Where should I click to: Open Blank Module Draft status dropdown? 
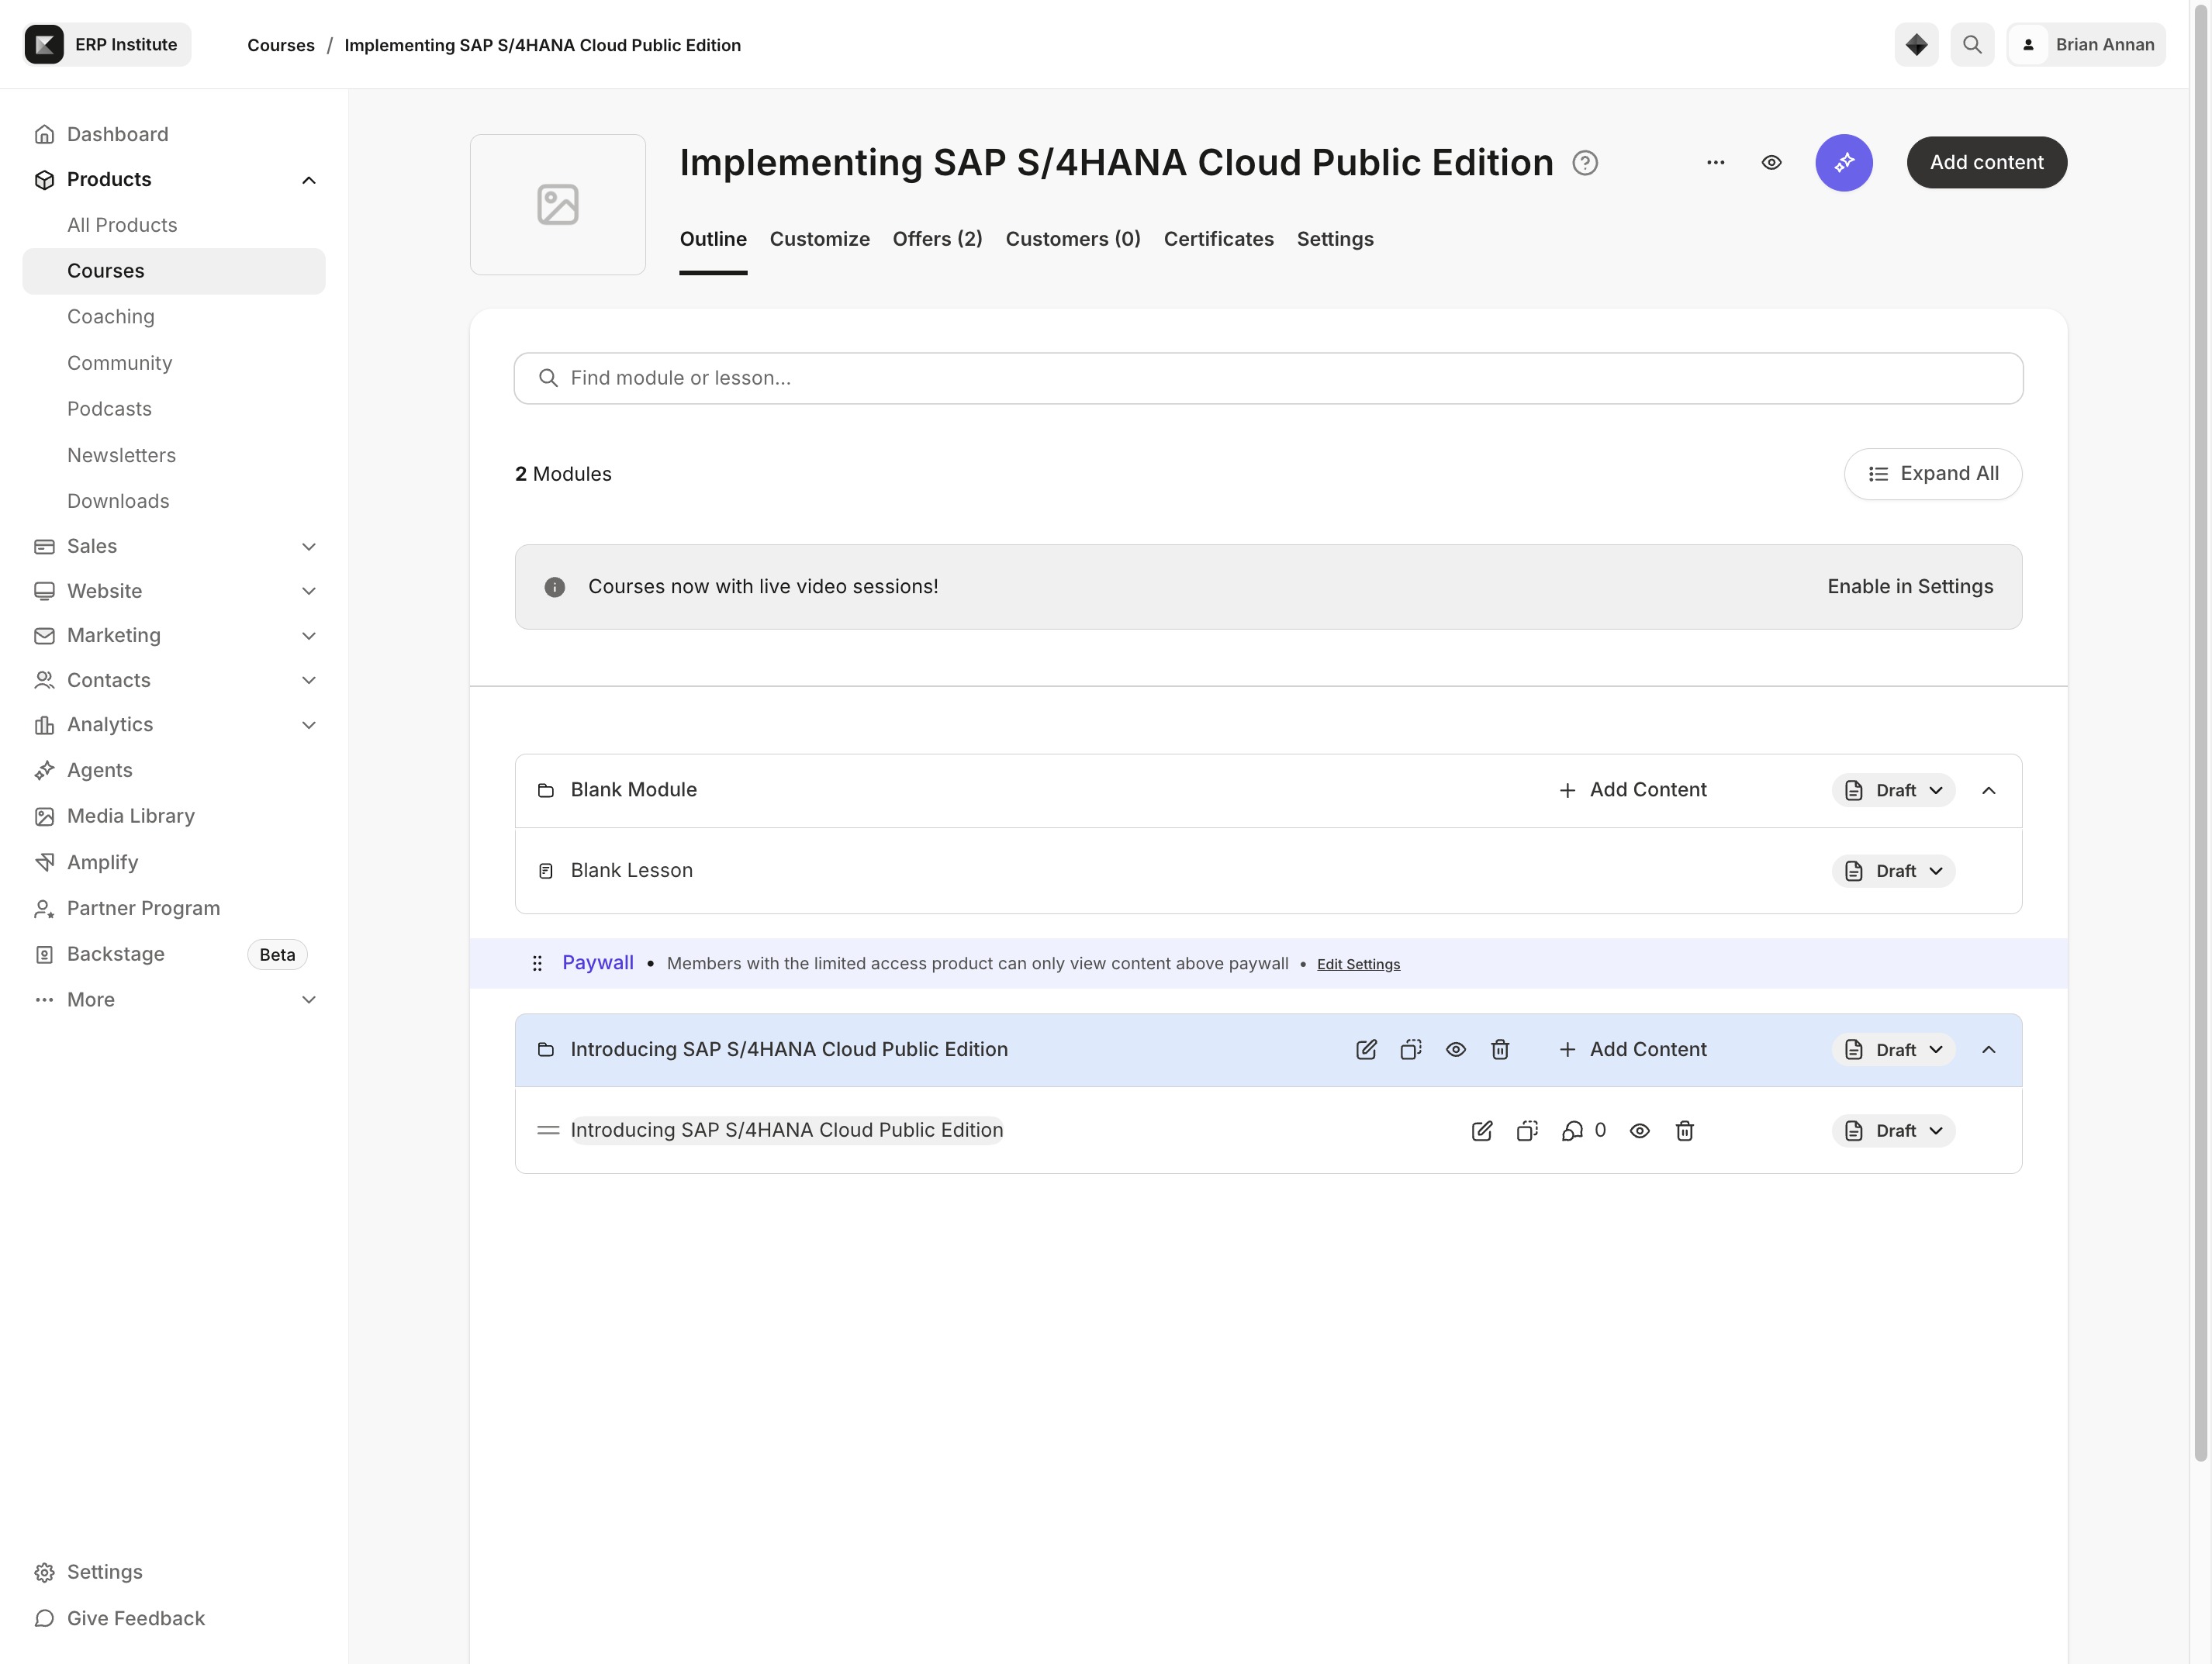click(x=1893, y=790)
